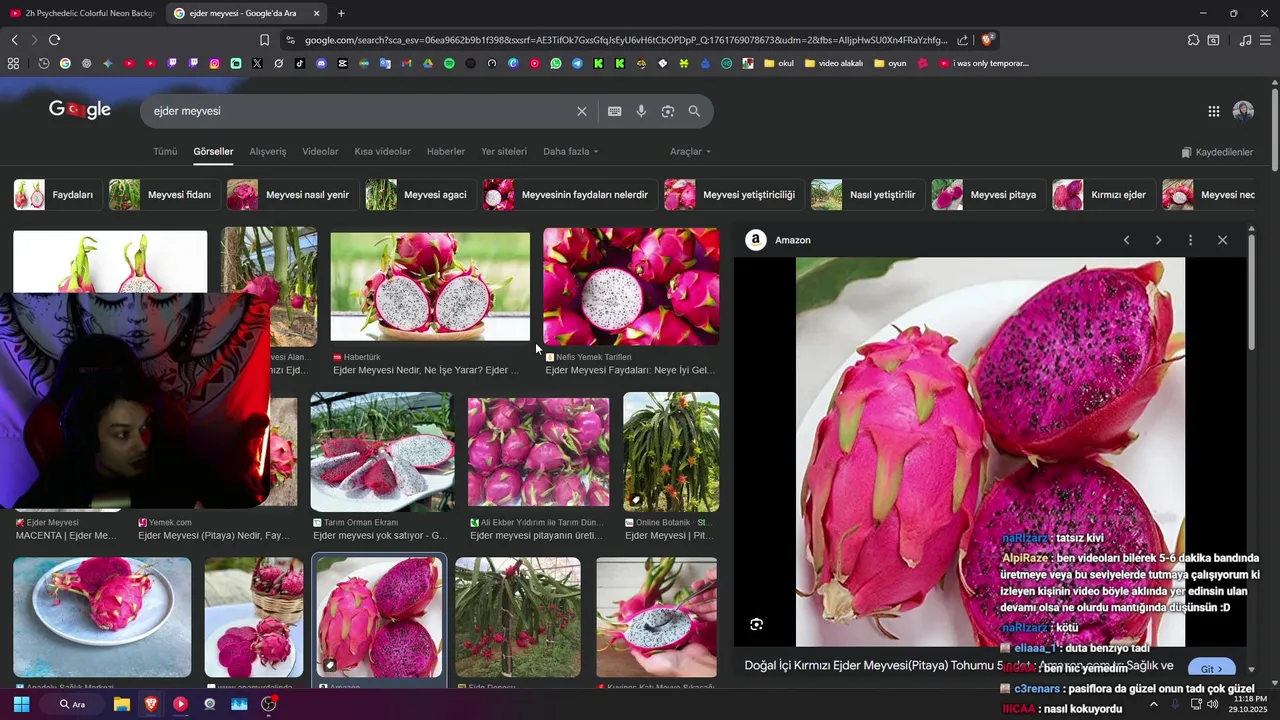This screenshot has height=720, width=1280.
Task: Open File Explorer from the taskbar
Action: (122, 704)
